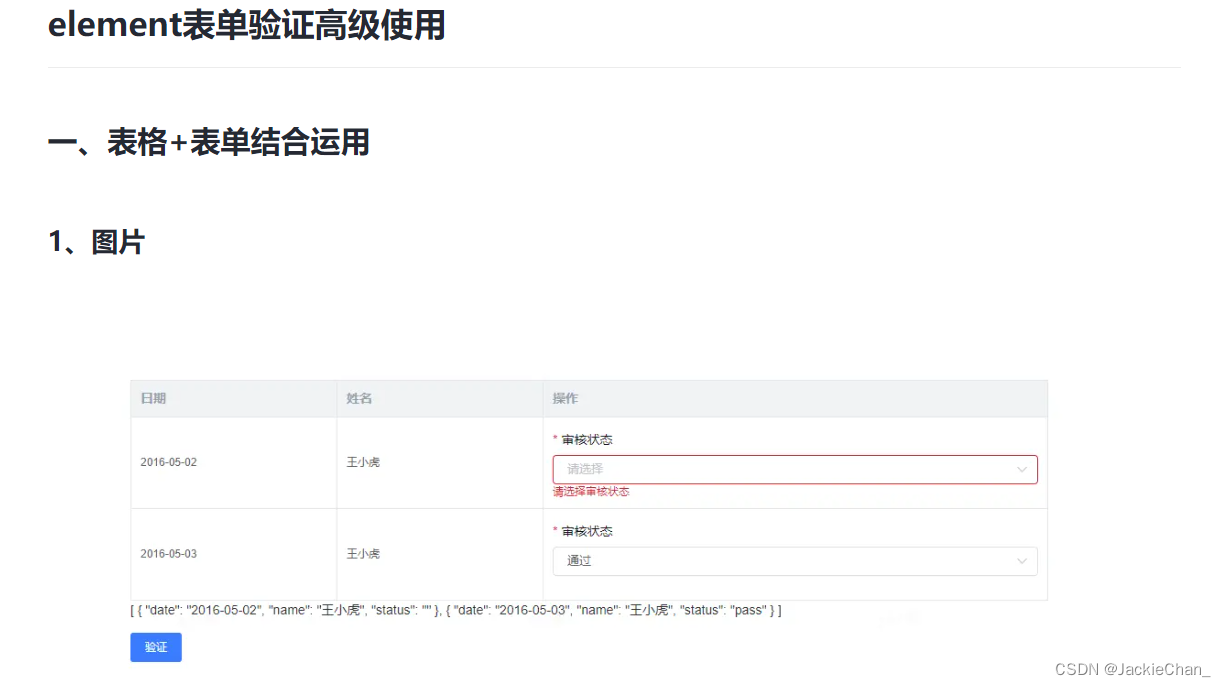
Task: Select the 姓名 column header
Action: 358,398
